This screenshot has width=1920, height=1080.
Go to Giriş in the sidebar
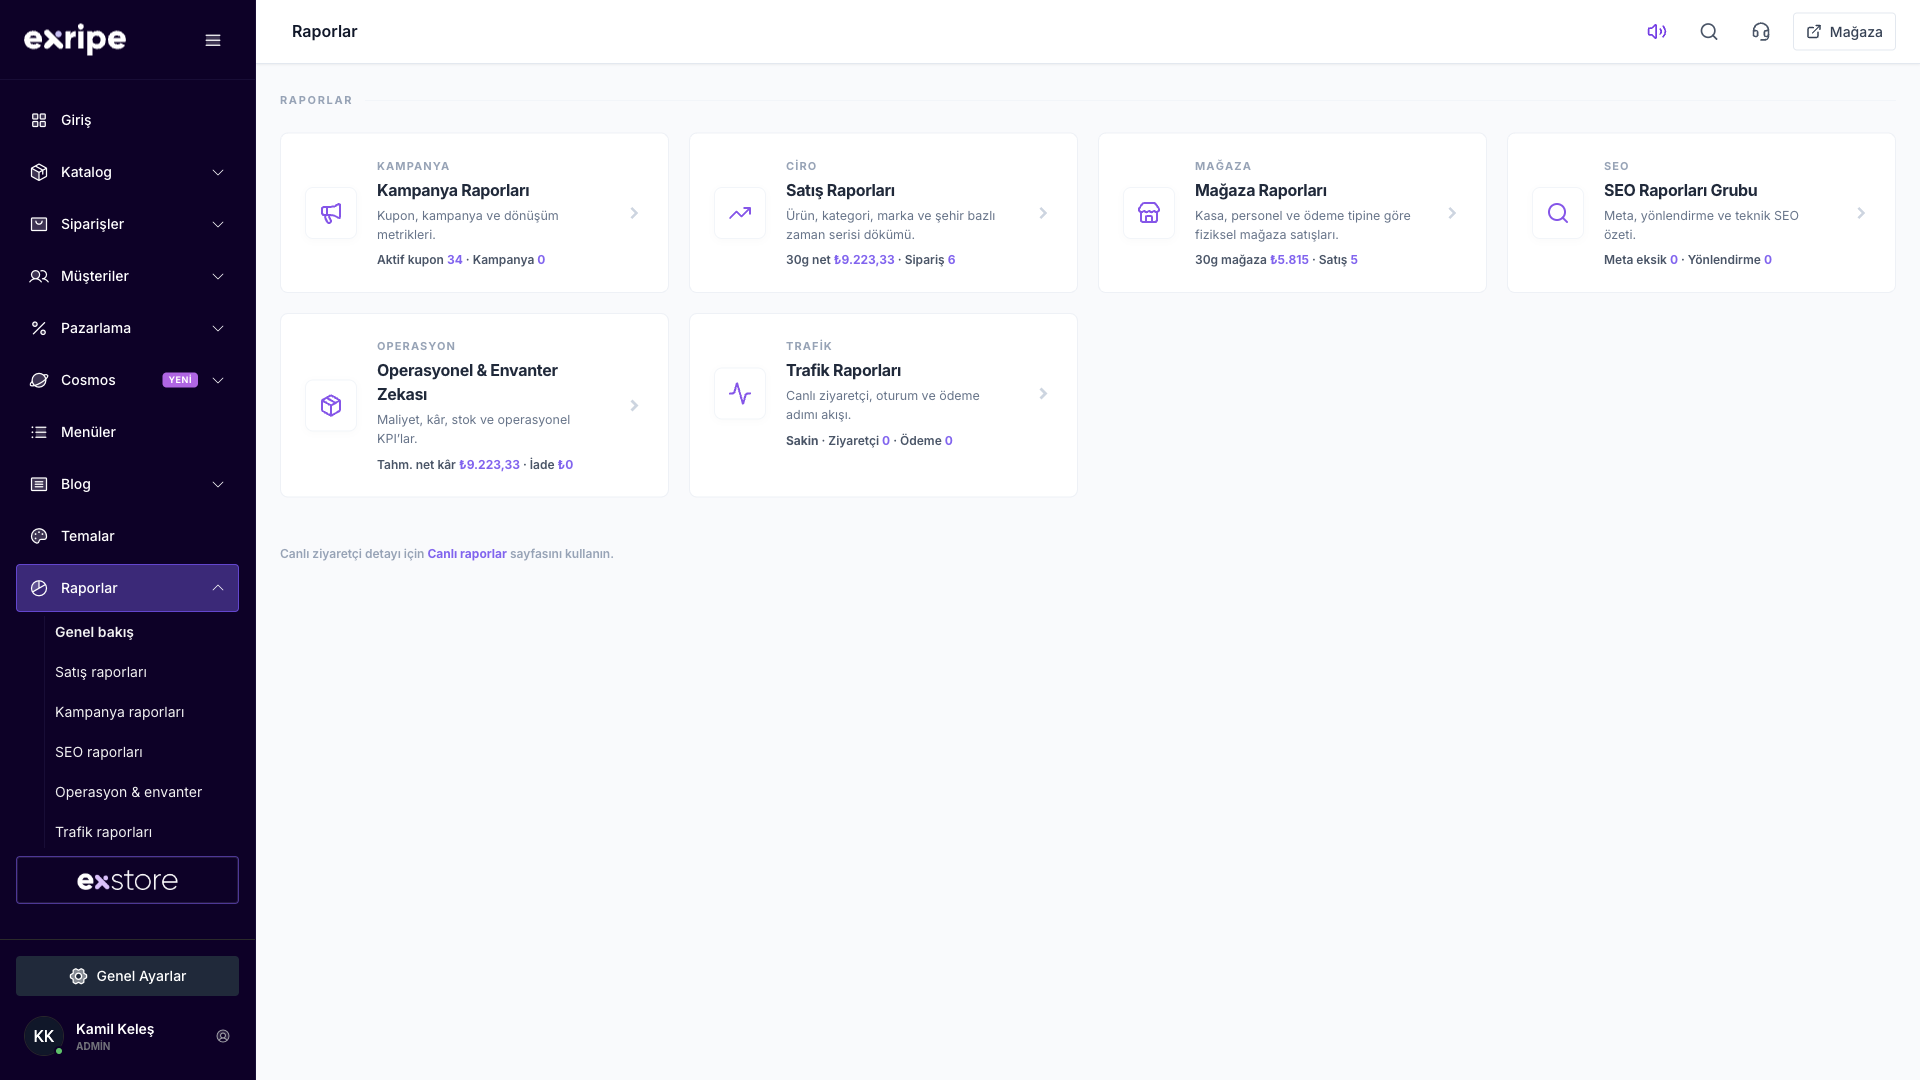127,120
